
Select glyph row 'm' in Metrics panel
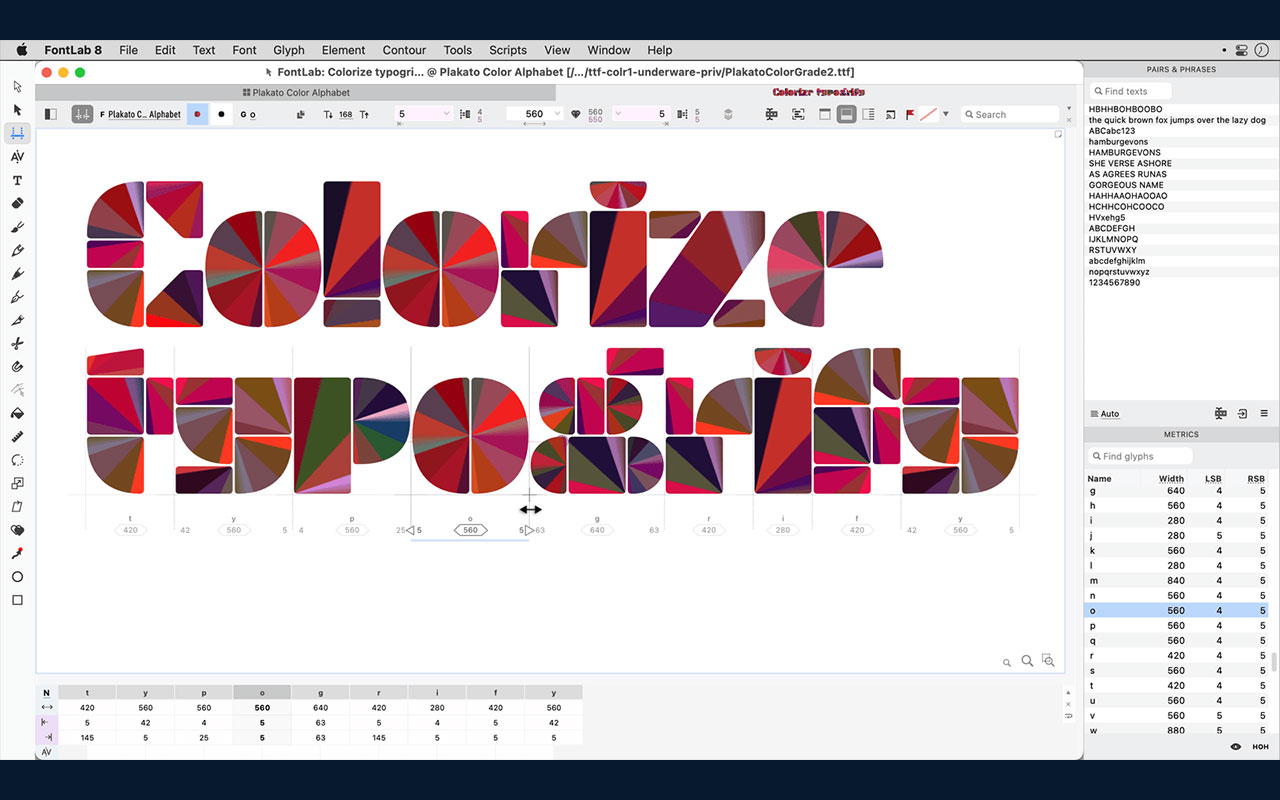coord(1177,580)
